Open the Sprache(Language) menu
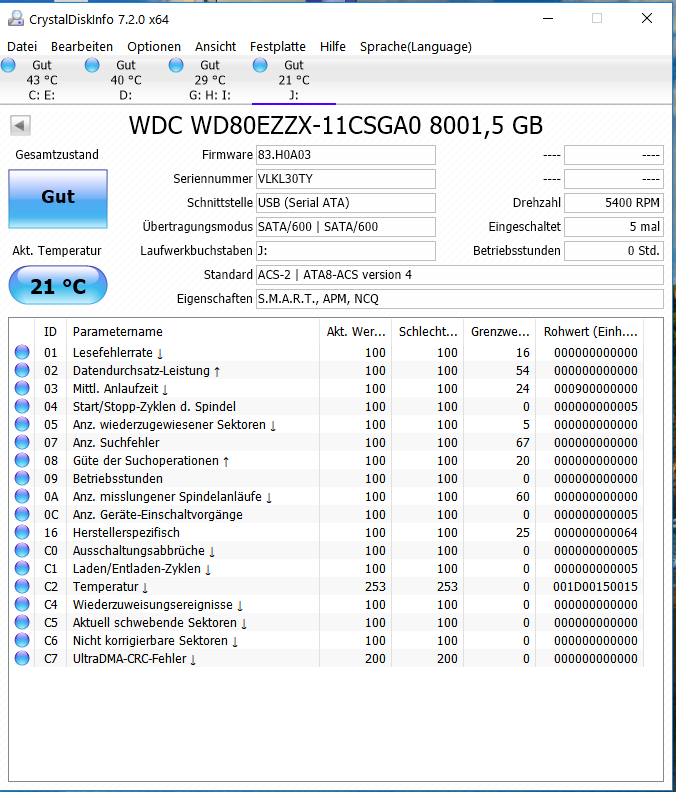 coord(416,46)
